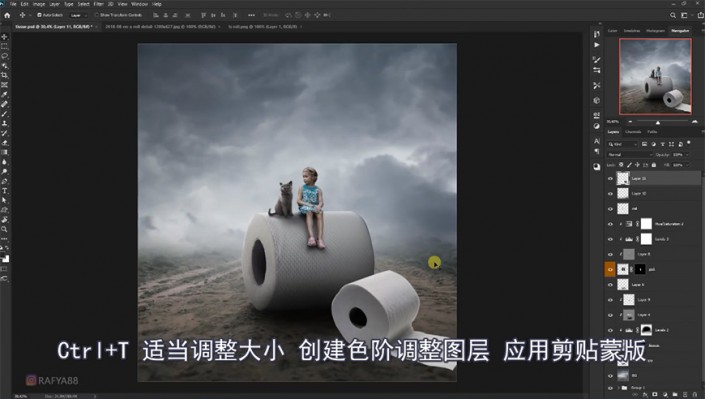Open the Paragraph panel icon

[597, 152]
